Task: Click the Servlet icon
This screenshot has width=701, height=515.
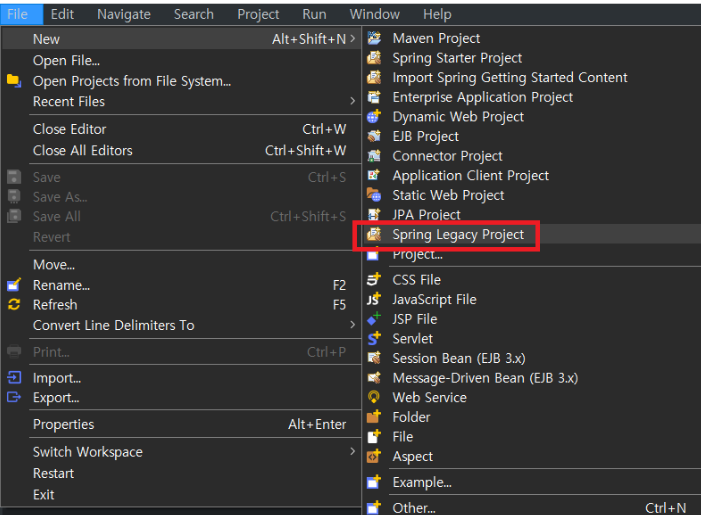Action: 374,339
